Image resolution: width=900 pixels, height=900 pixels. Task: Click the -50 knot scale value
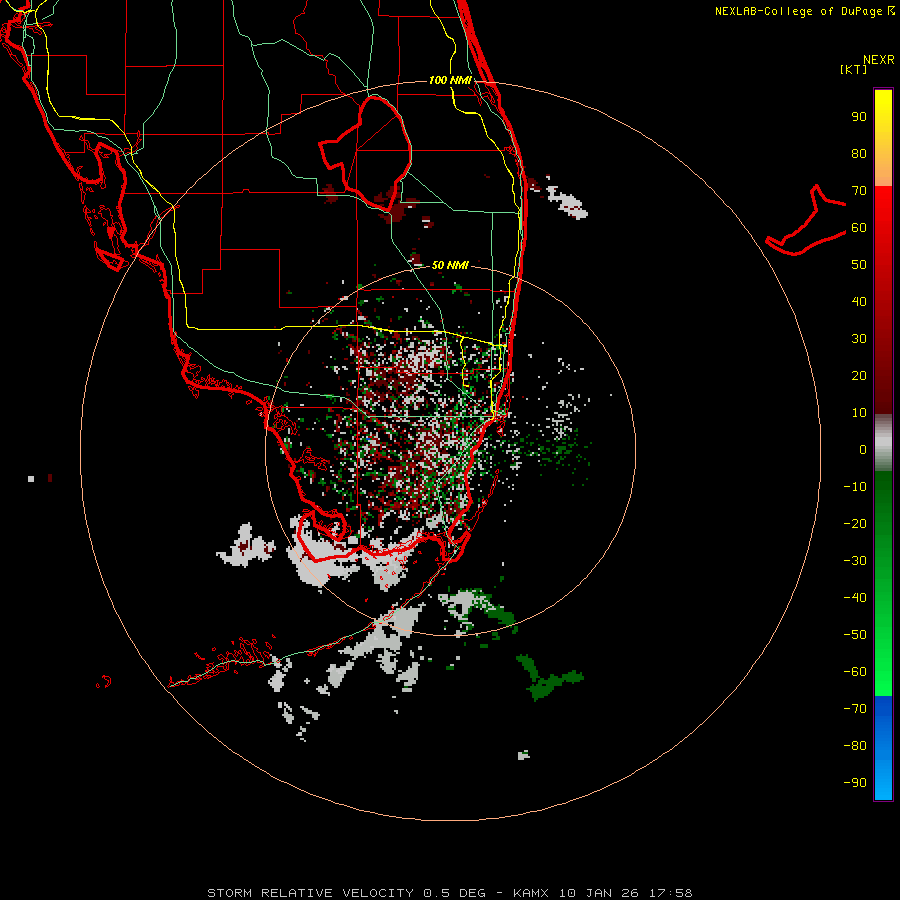click(855, 635)
